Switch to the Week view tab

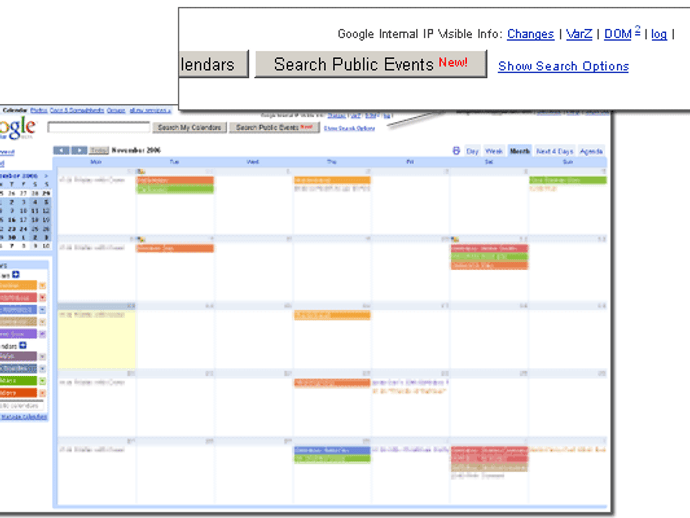[494, 151]
